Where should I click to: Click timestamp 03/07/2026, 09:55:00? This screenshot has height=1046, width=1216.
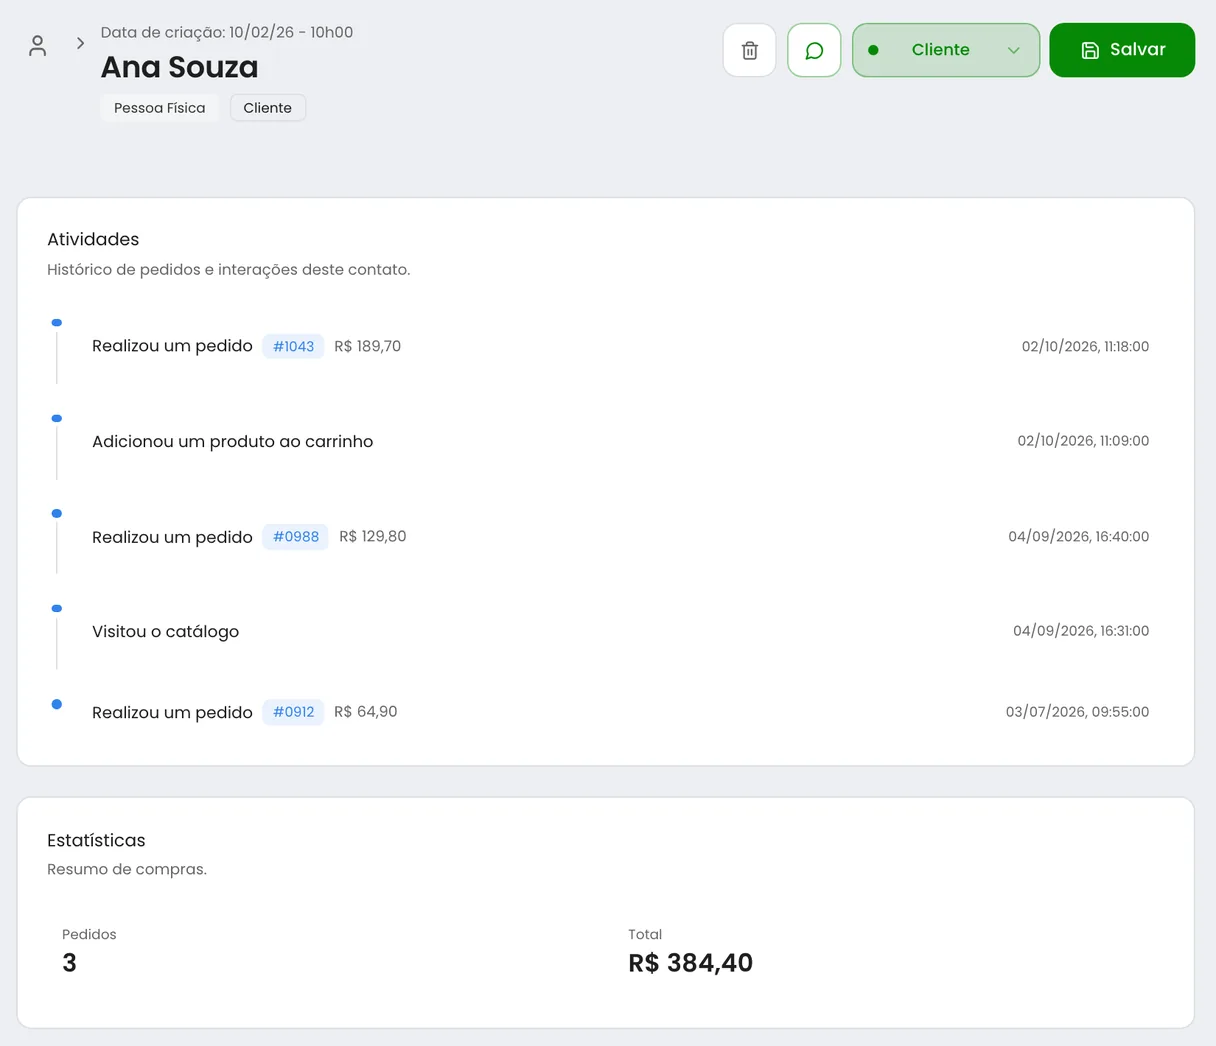(x=1078, y=712)
